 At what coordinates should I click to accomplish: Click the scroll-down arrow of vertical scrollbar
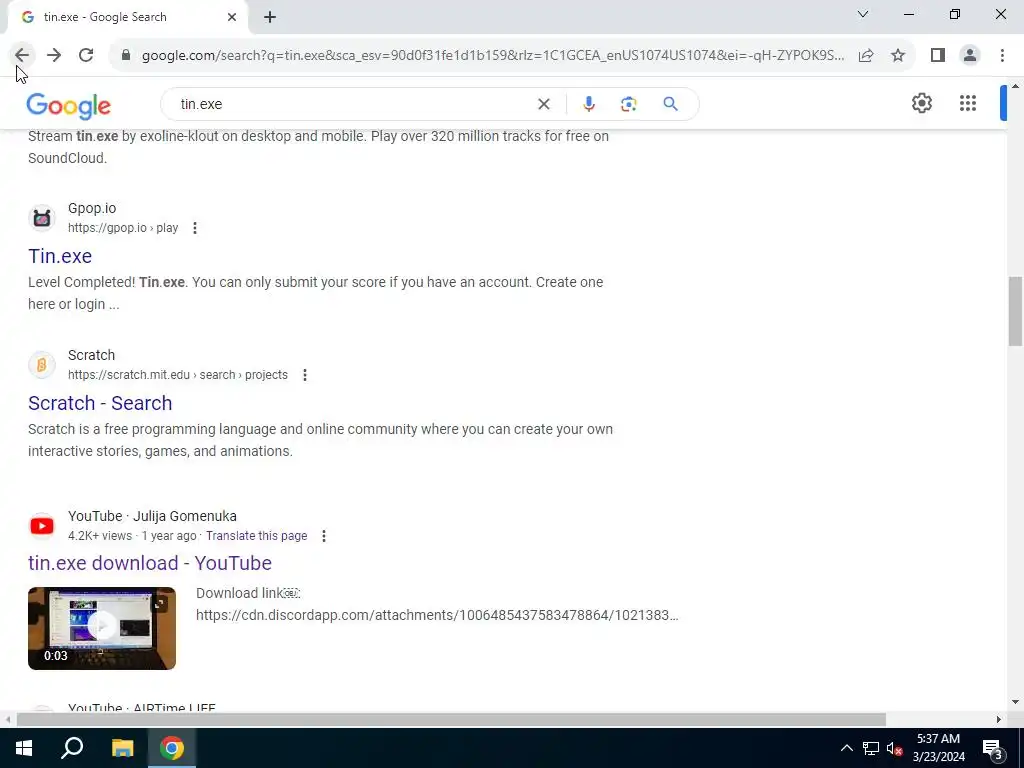1015,702
